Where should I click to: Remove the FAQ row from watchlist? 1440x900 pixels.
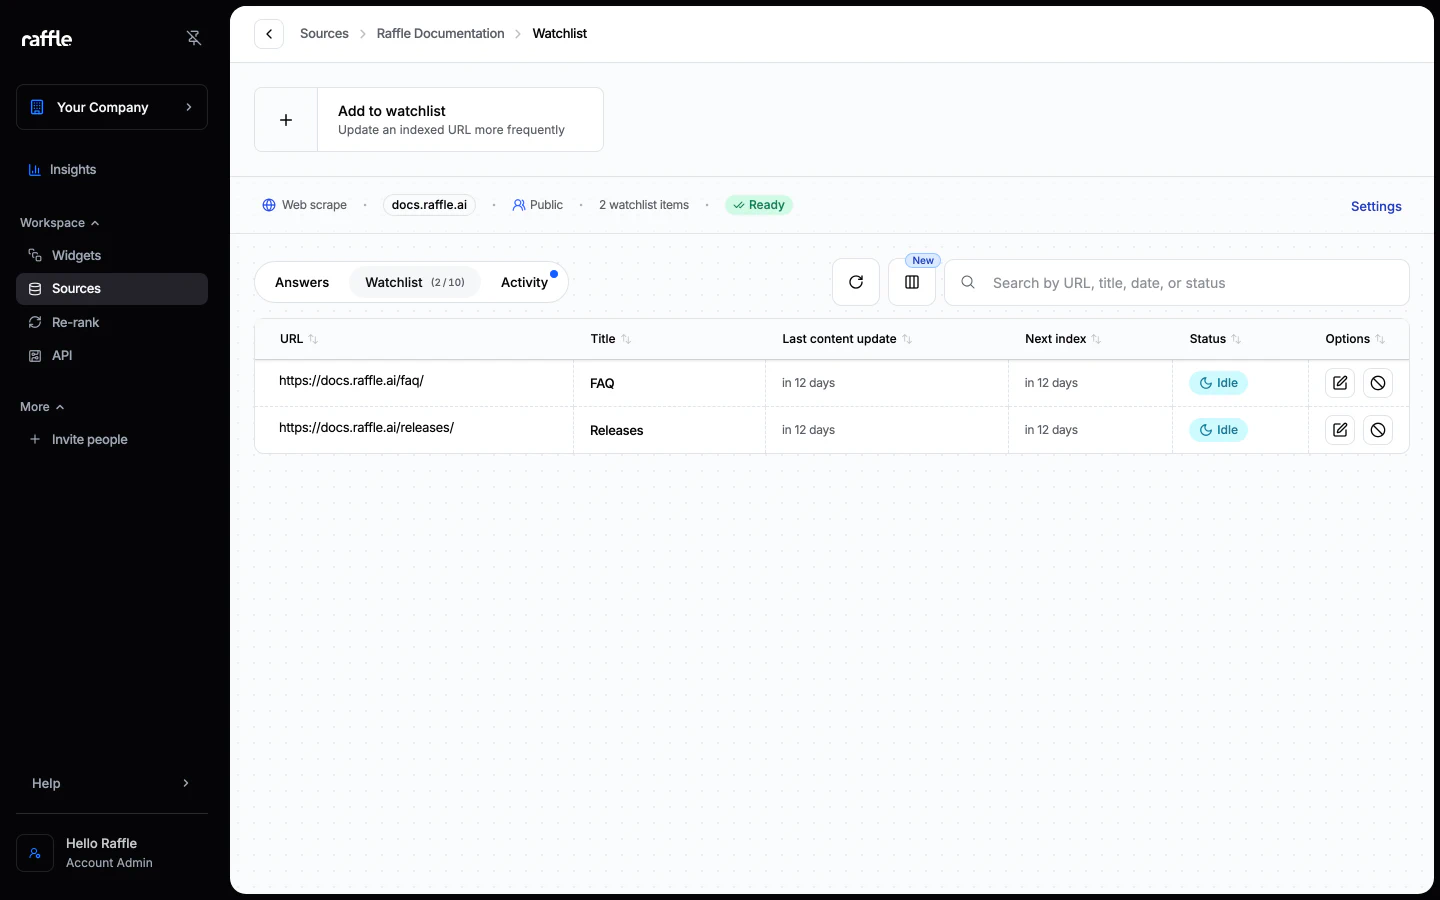tap(1378, 383)
